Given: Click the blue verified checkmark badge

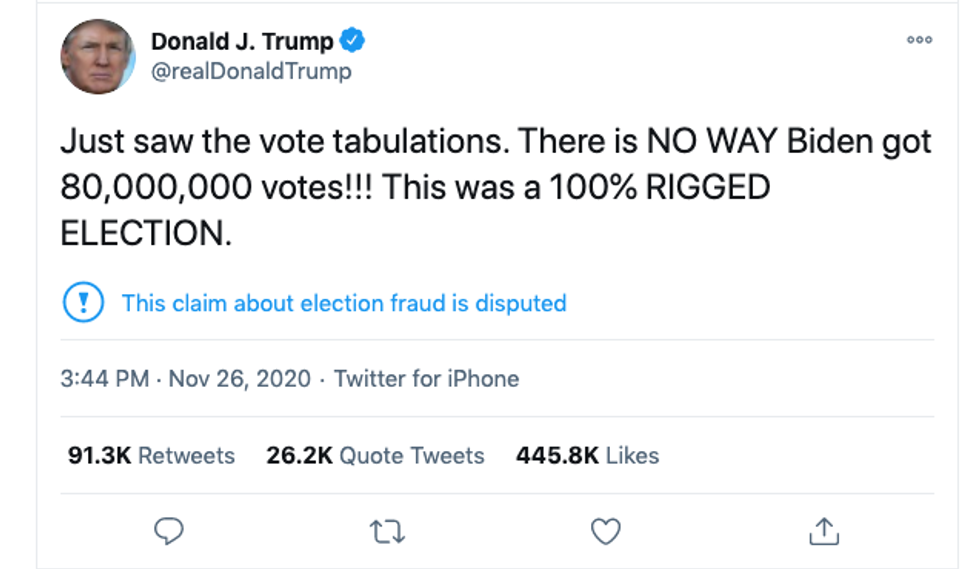Looking at the screenshot, I should (x=353, y=41).
